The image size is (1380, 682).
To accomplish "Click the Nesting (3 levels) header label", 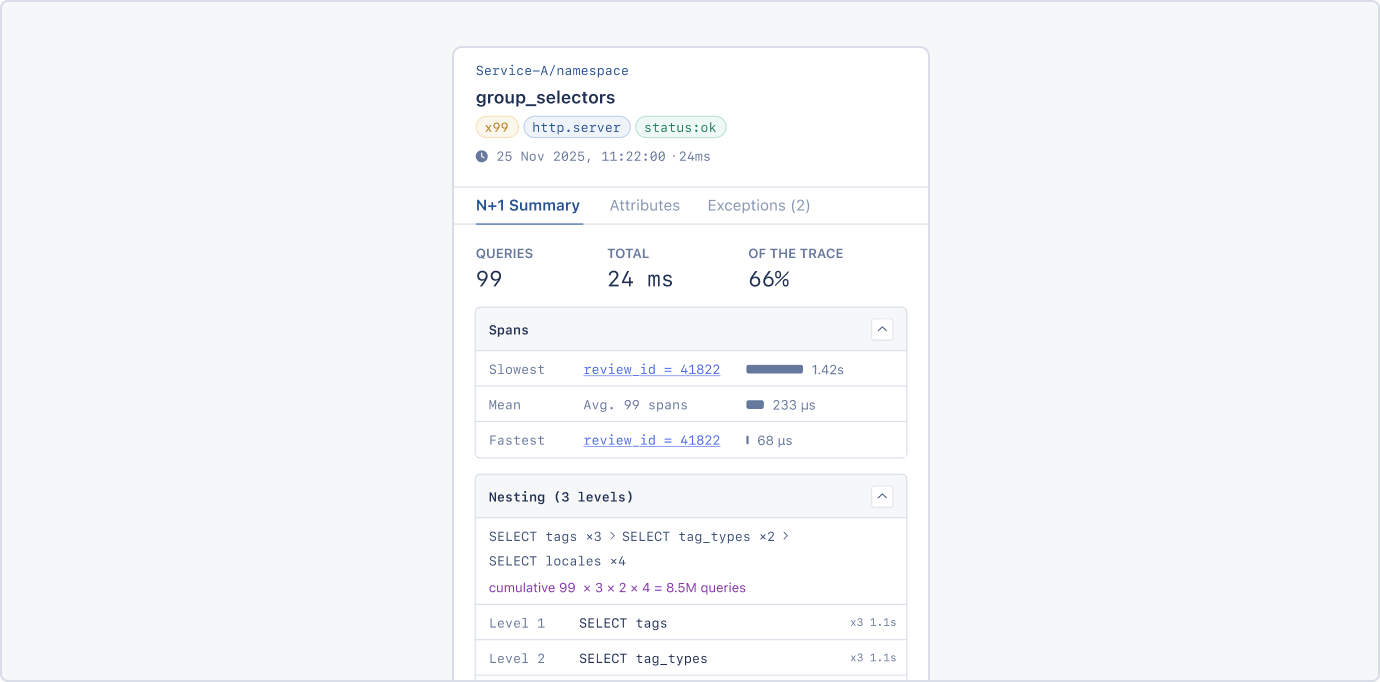I will 561,497.
